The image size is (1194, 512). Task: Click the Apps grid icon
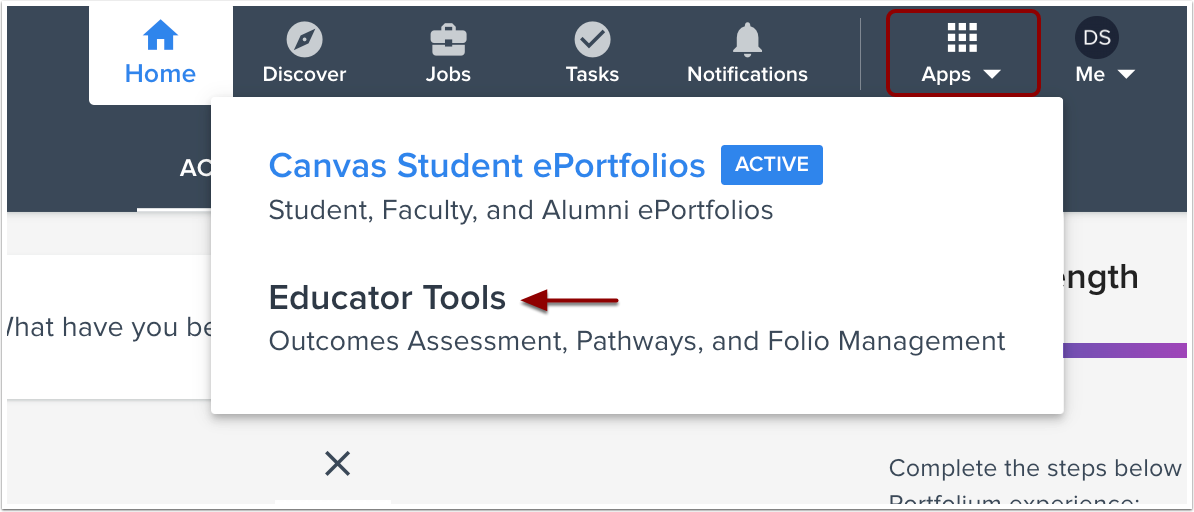pos(961,37)
